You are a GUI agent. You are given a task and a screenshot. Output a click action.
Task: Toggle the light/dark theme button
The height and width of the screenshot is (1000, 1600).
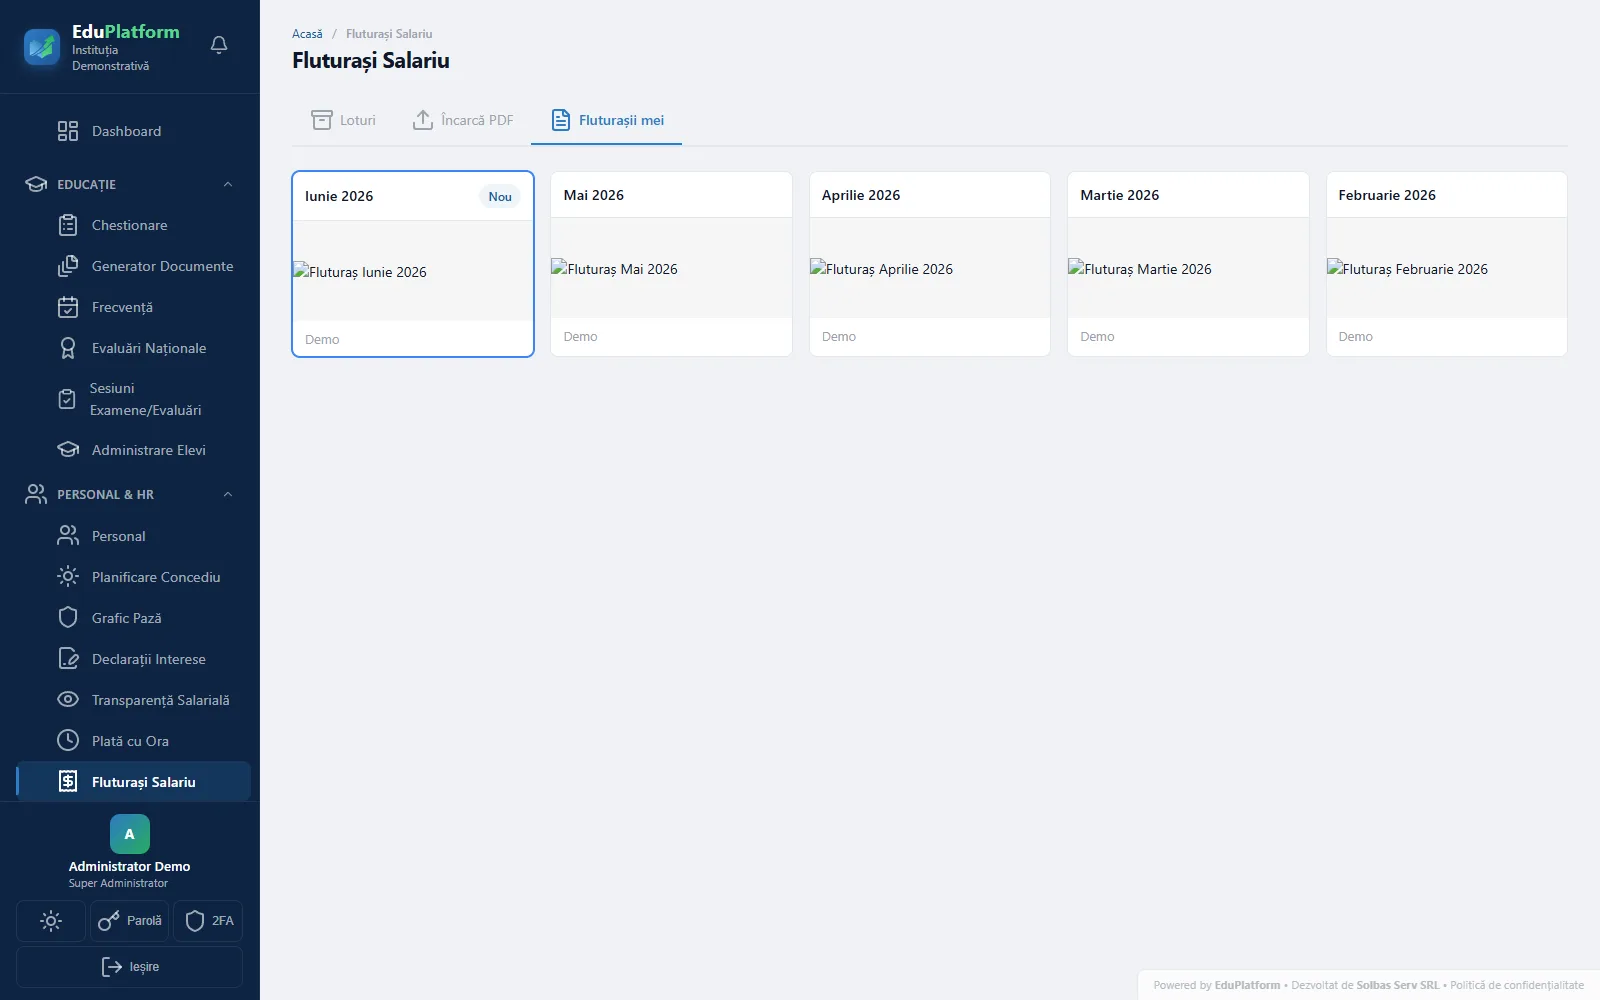pos(51,921)
